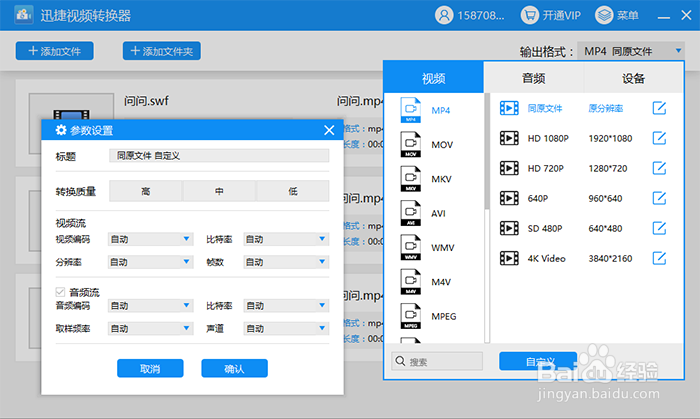Click the 158708... account name
Viewport: 700px width, 419px height.
(x=481, y=16)
